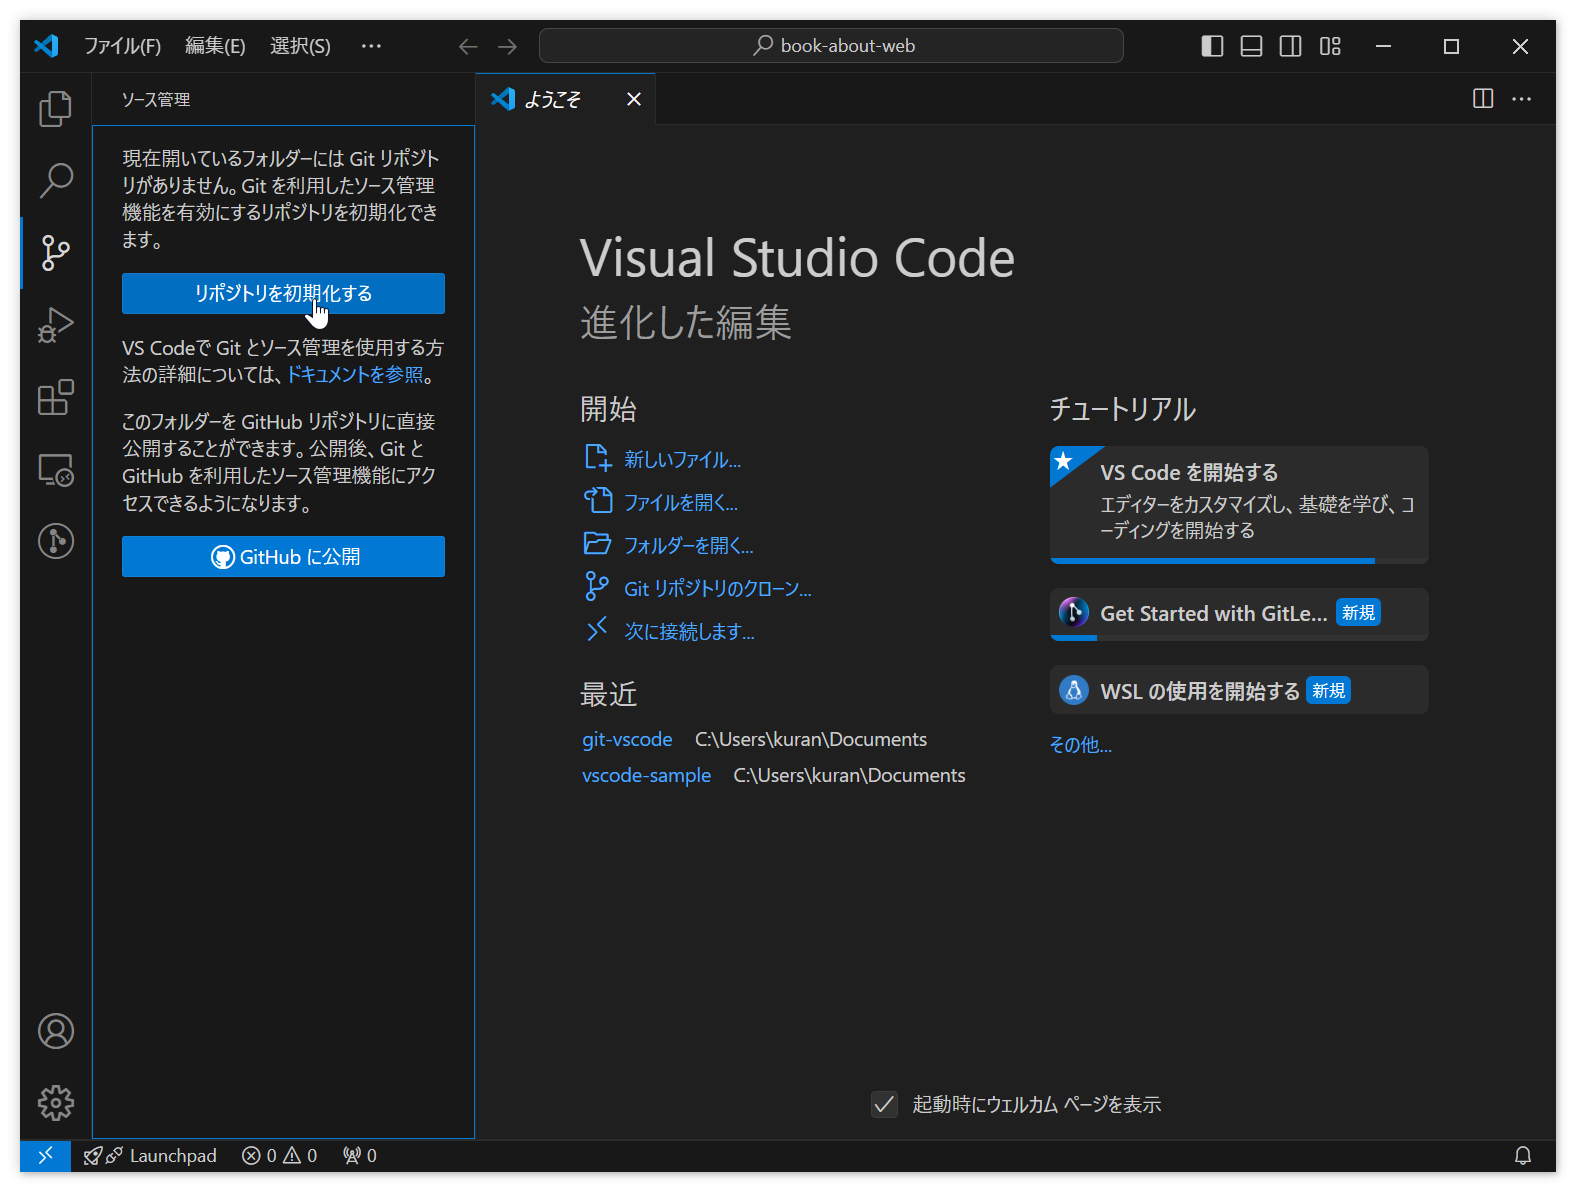The image size is (1576, 1192).
Task: Open editor More Actions ellipsis
Action: pos(1521,98)
